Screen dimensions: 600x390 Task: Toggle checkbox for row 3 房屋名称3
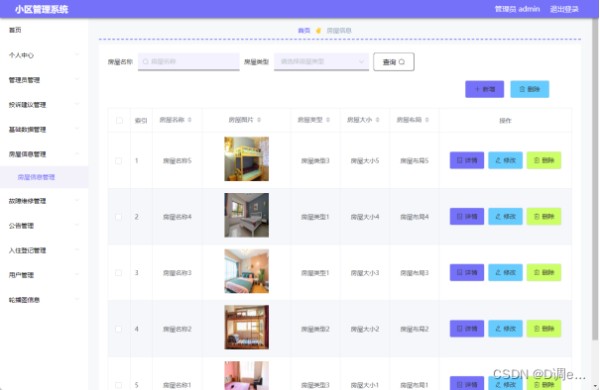coord(119,273)
